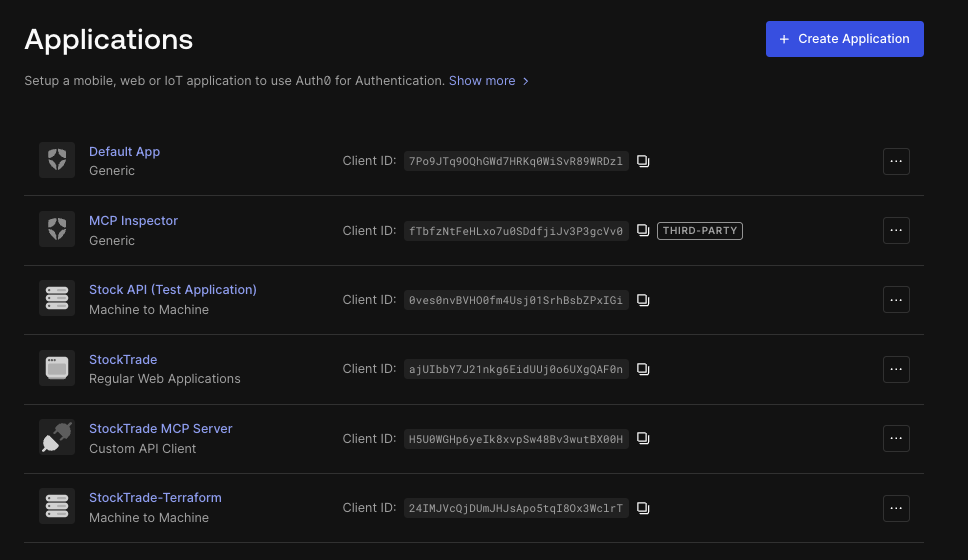
Task: Select client ID H5U0WGHp6yeIk8xvpSw48Bv3wutBX00H
Action: (516, 439)
